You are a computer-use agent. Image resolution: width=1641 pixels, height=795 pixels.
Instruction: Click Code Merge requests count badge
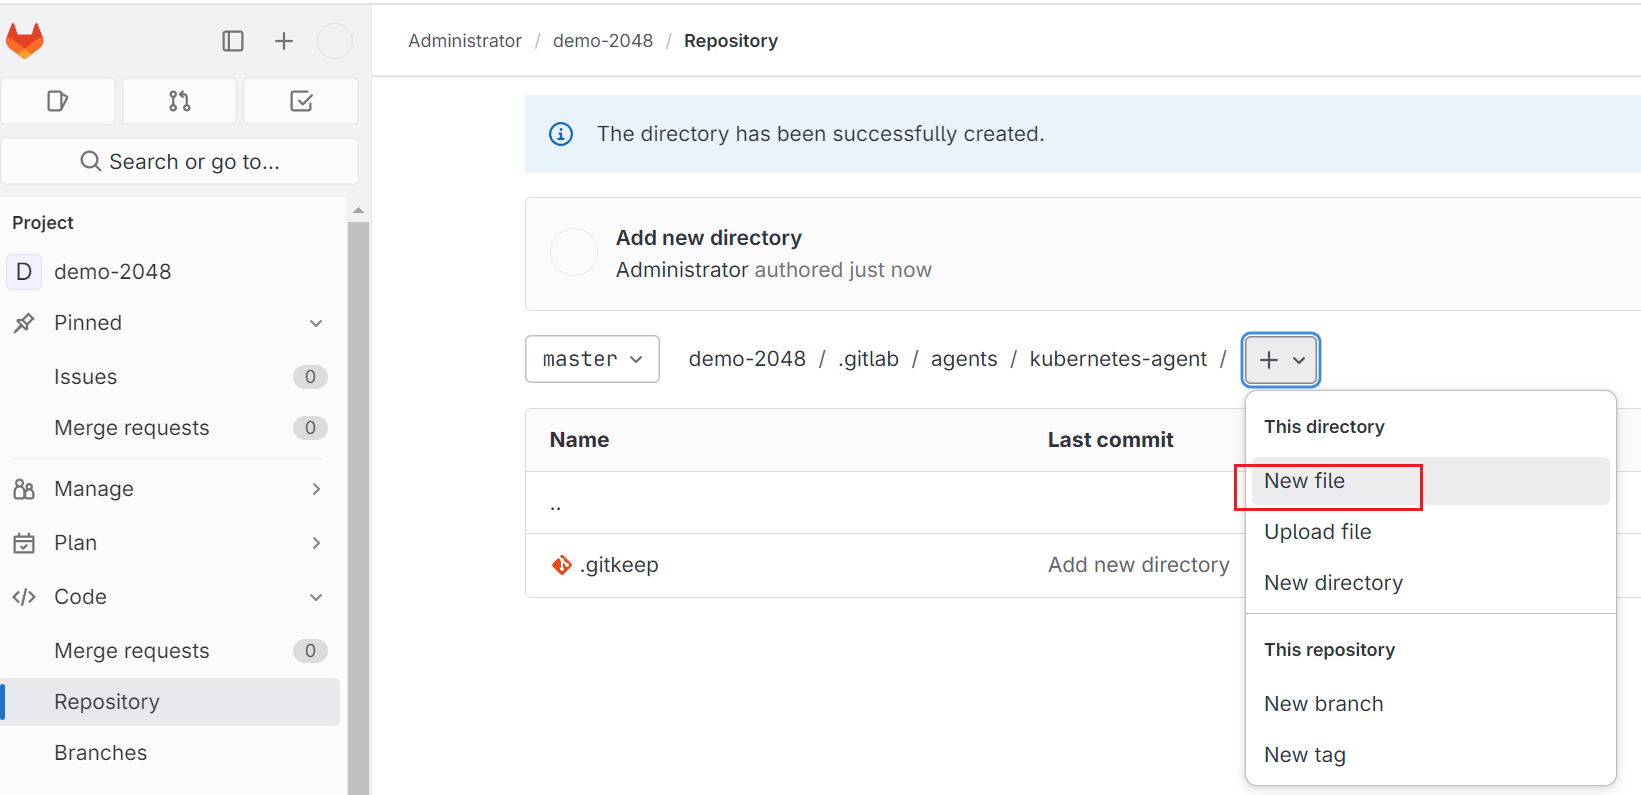point(310,651)
